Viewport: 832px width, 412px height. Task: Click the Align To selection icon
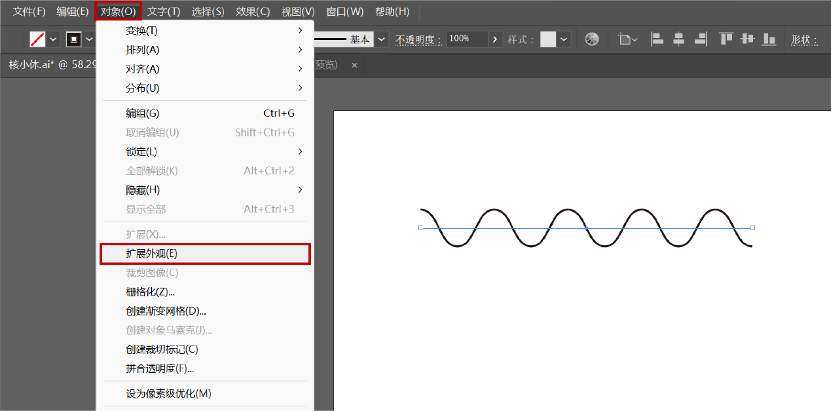(628, 39)
